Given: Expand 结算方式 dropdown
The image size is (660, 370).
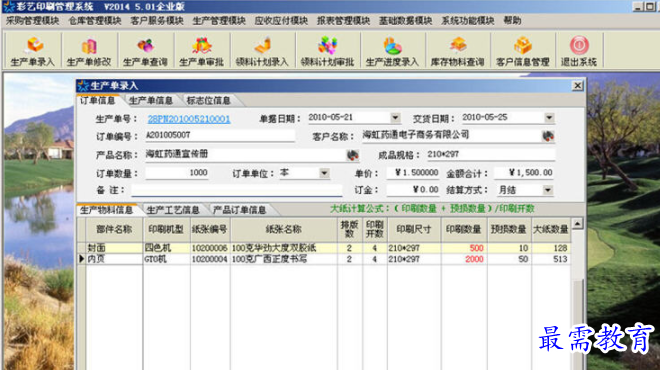Looking at the screenshot, I should (547, 190).
